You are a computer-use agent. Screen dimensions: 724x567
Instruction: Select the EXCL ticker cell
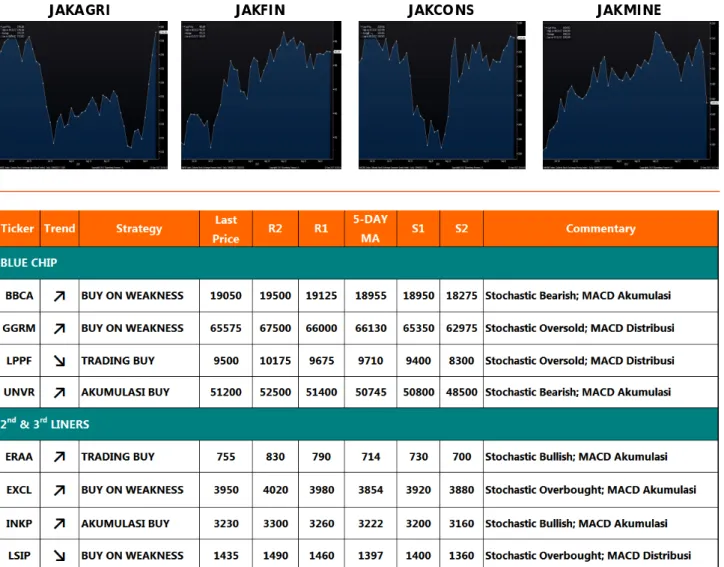[19, 490]
